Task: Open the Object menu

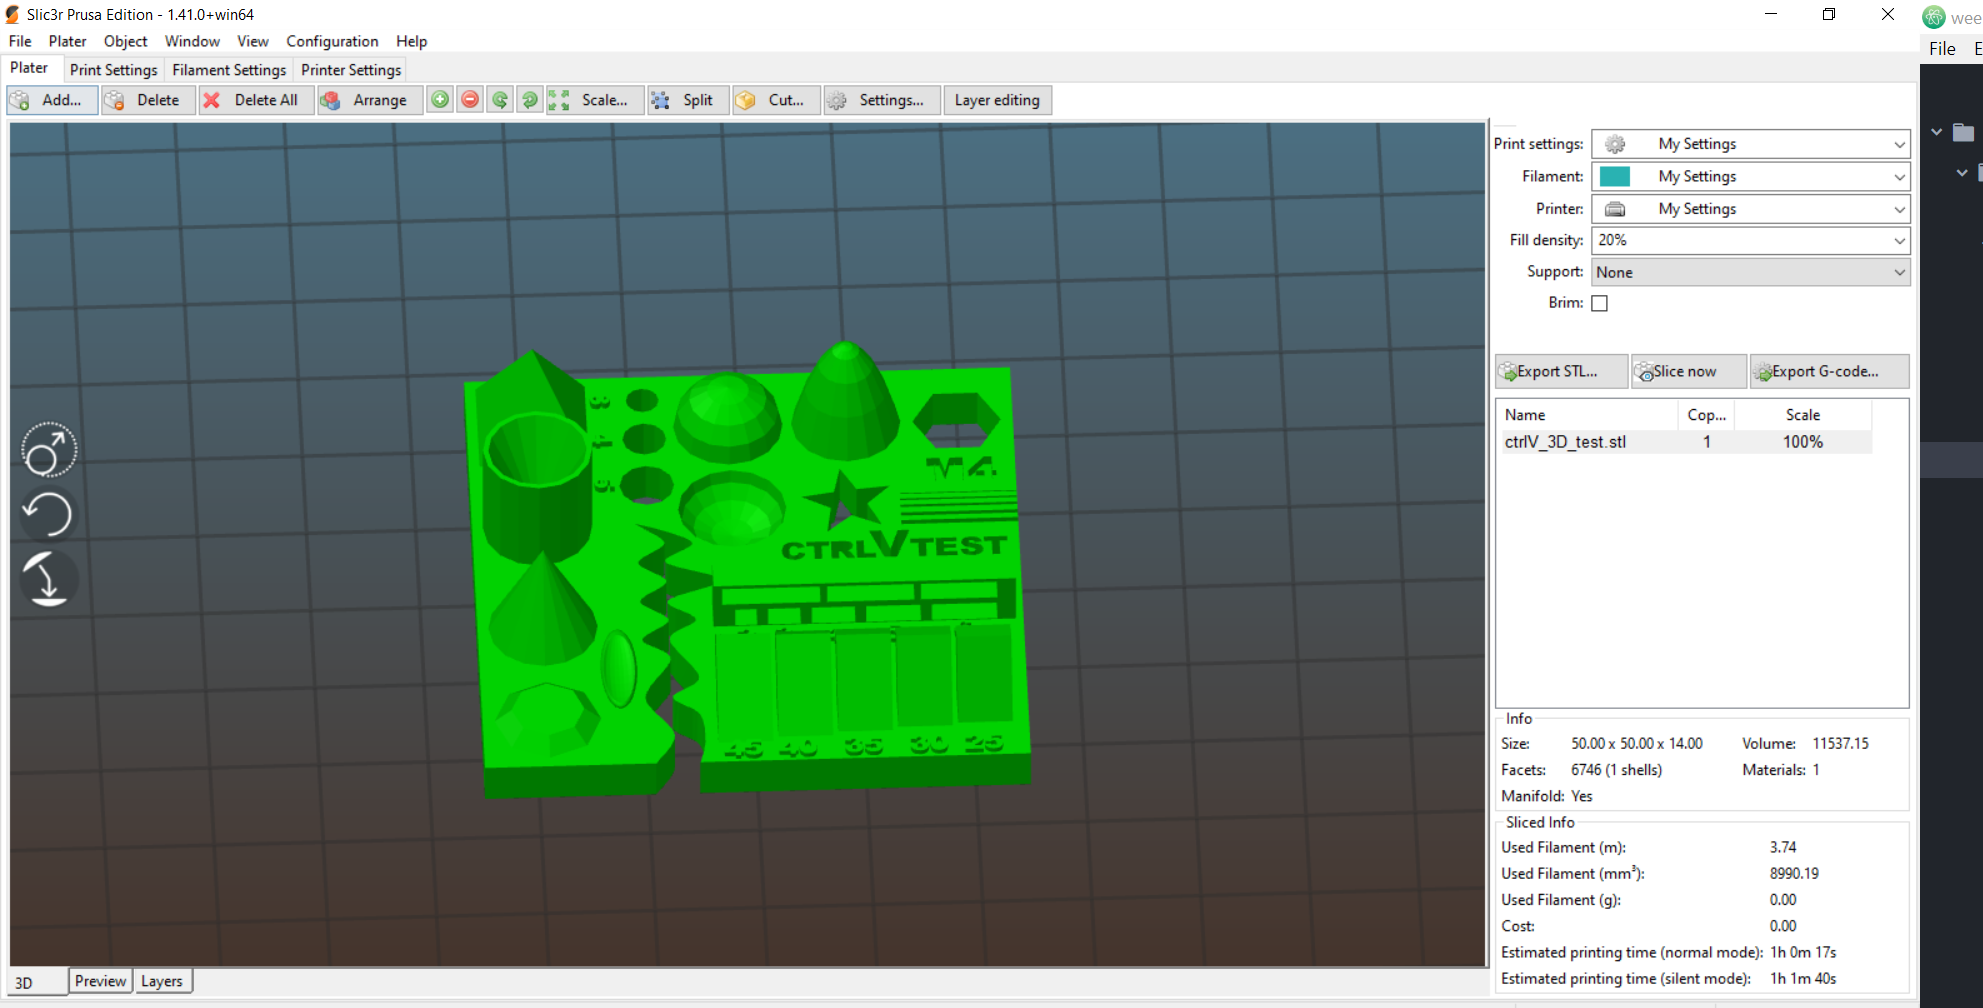Action: (125, 41)
